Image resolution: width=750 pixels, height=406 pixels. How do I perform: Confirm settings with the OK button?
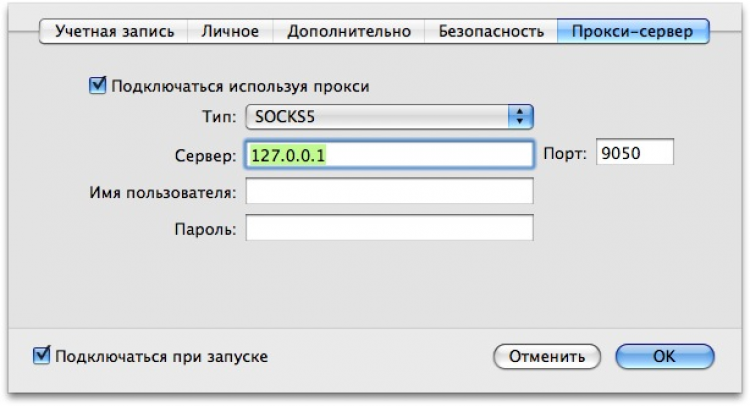(x=664, y=356)
